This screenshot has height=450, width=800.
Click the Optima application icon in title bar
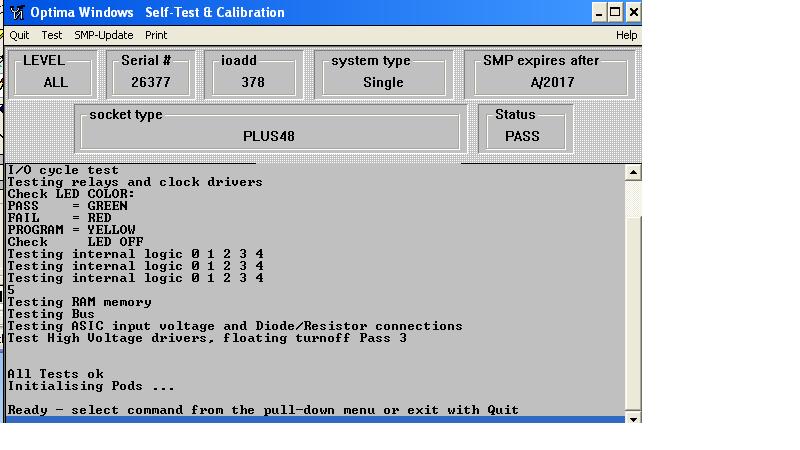pyautogui.click(x=17, y=12)
